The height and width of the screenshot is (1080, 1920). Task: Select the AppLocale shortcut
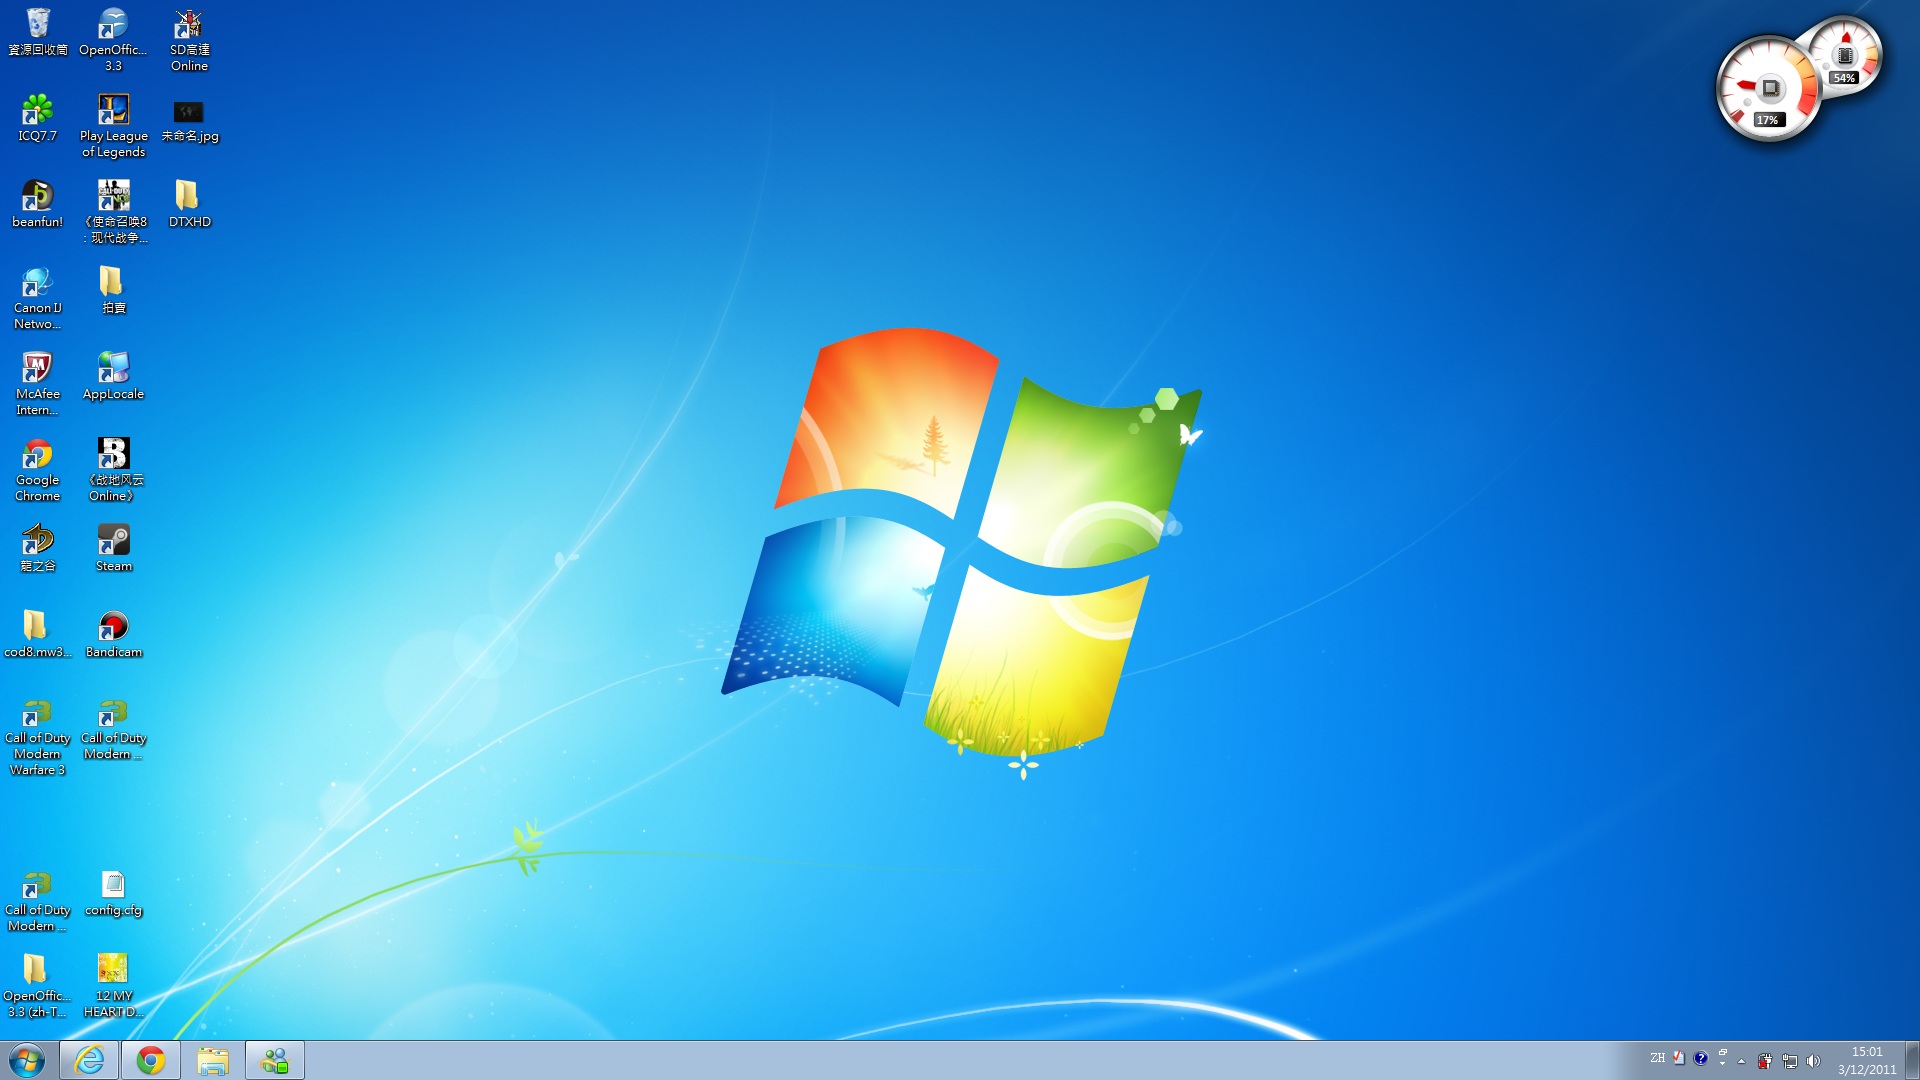[113, 376]
